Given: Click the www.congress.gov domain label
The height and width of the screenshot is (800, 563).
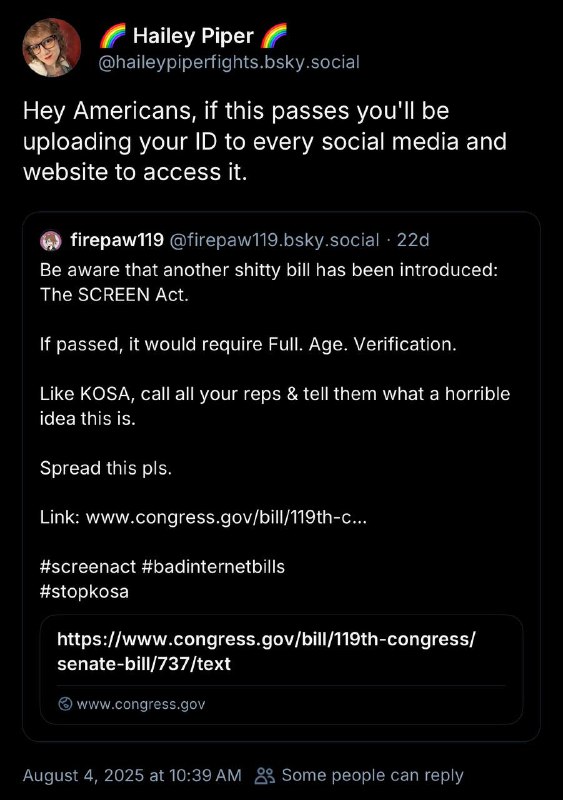Looking at the screenshot, I should click(141, 704).
